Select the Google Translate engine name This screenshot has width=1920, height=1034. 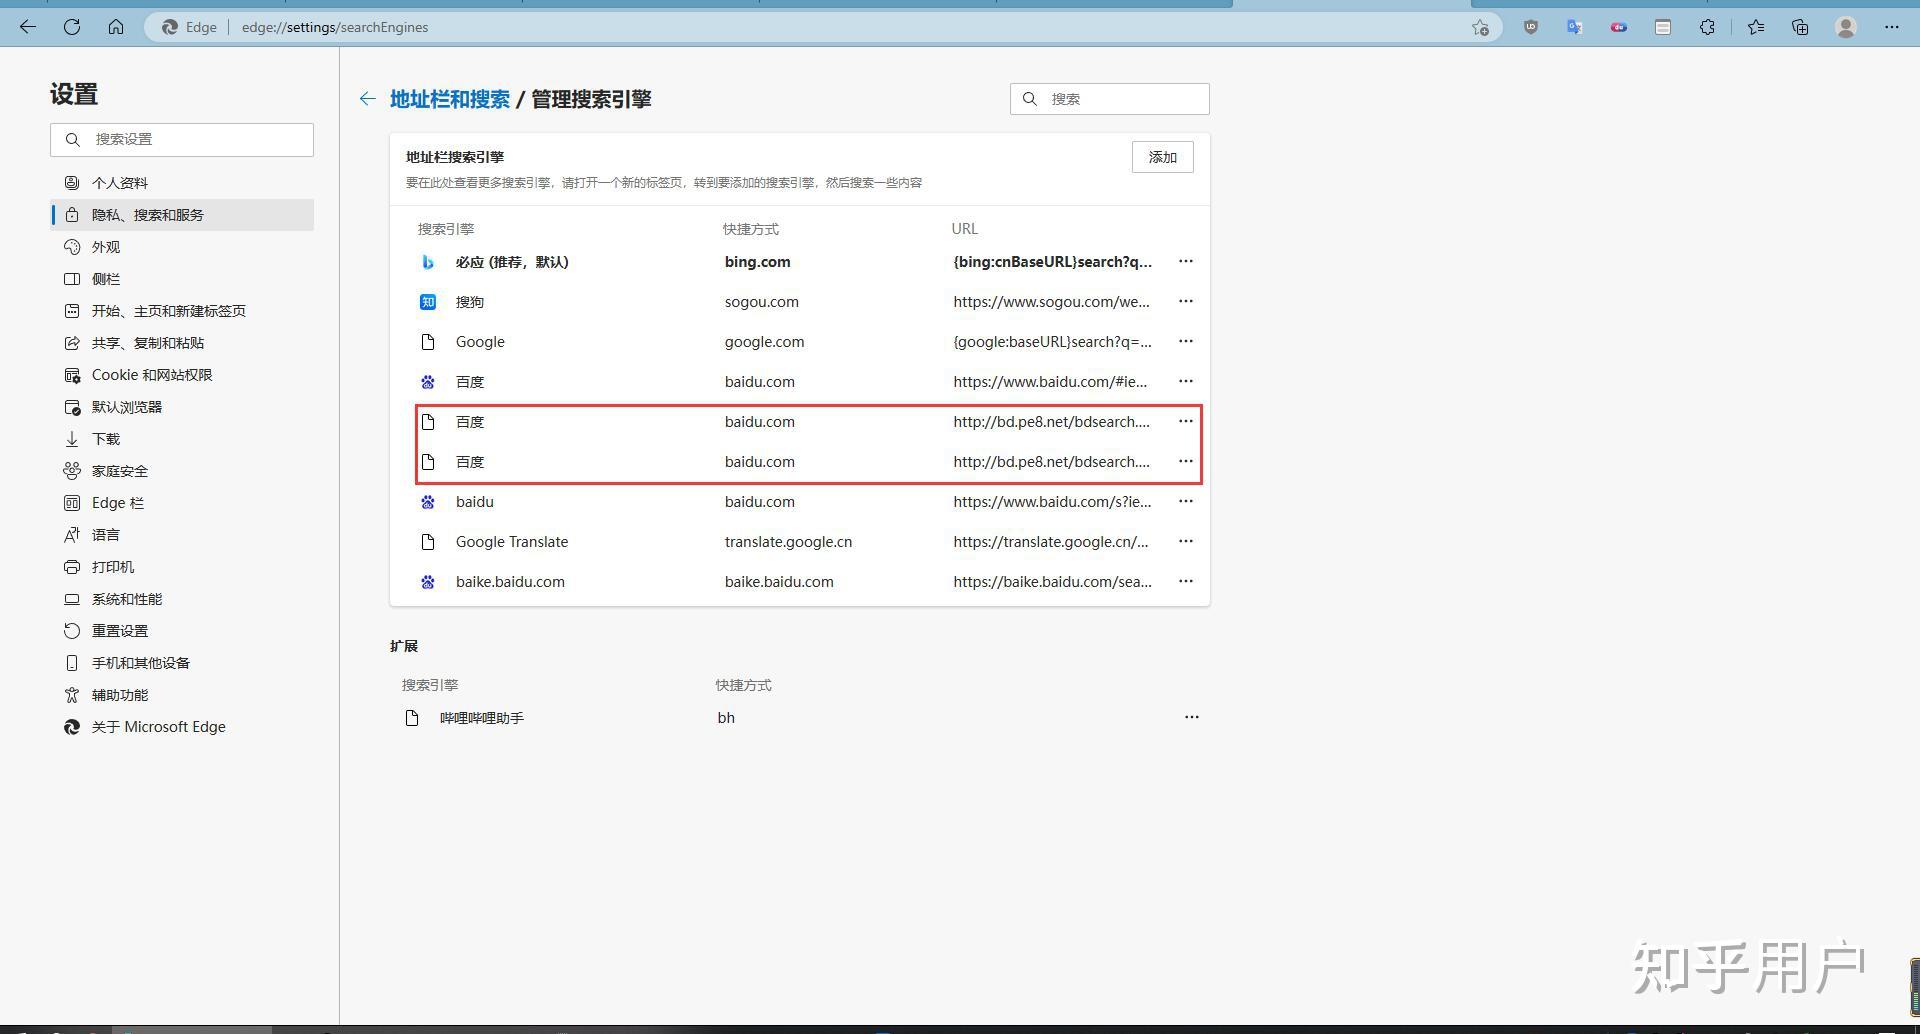(512, 542)
